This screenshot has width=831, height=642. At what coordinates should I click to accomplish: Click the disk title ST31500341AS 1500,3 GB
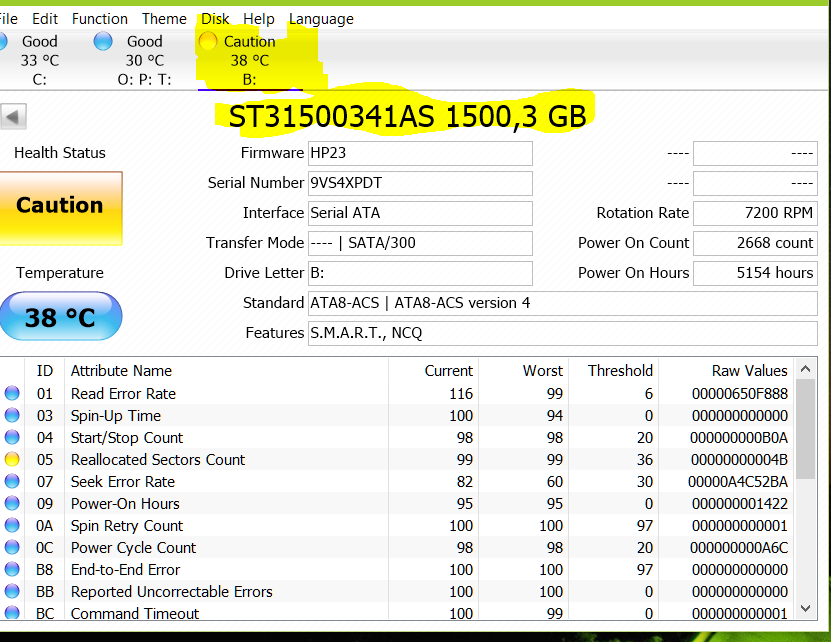point(408,116)
